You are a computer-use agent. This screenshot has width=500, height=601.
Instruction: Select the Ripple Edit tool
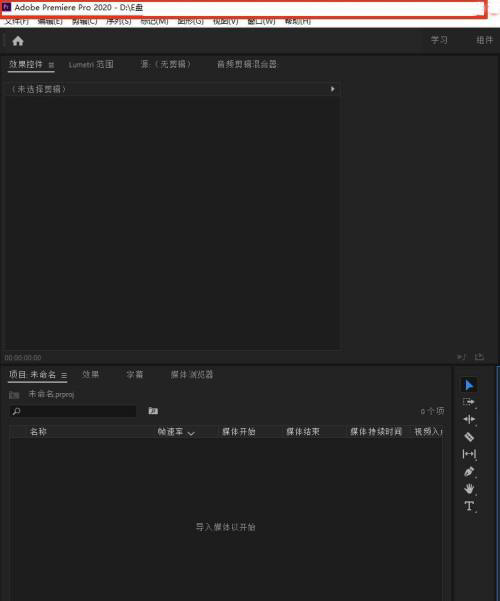point(469,419)
